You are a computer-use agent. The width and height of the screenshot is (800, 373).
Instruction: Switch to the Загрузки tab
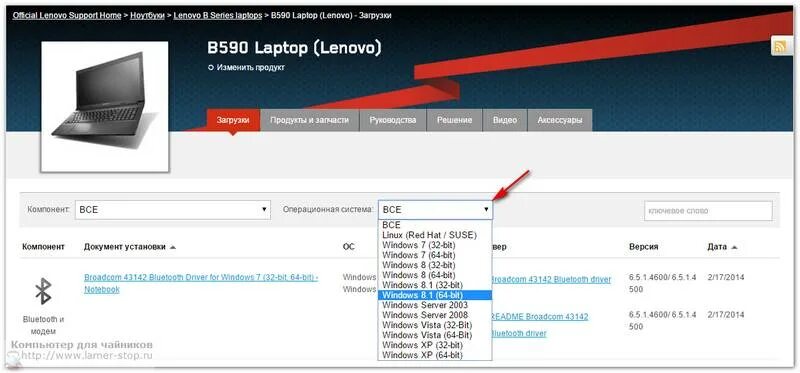[x=233, y=120]
